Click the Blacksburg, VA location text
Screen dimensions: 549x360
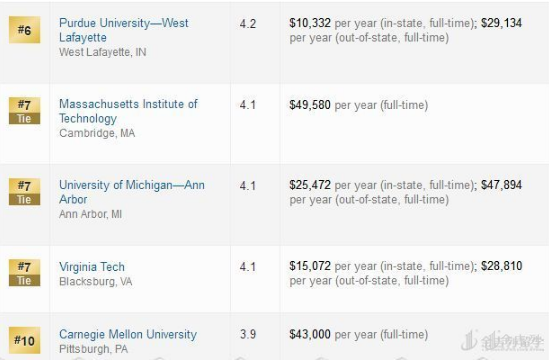tap(96, 282)
